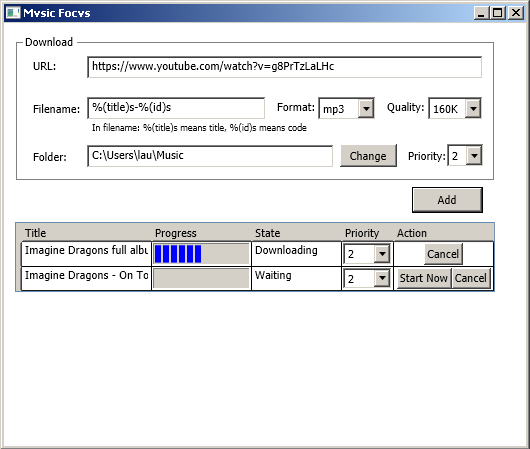Click the Title column header

[x=35, y=233]
